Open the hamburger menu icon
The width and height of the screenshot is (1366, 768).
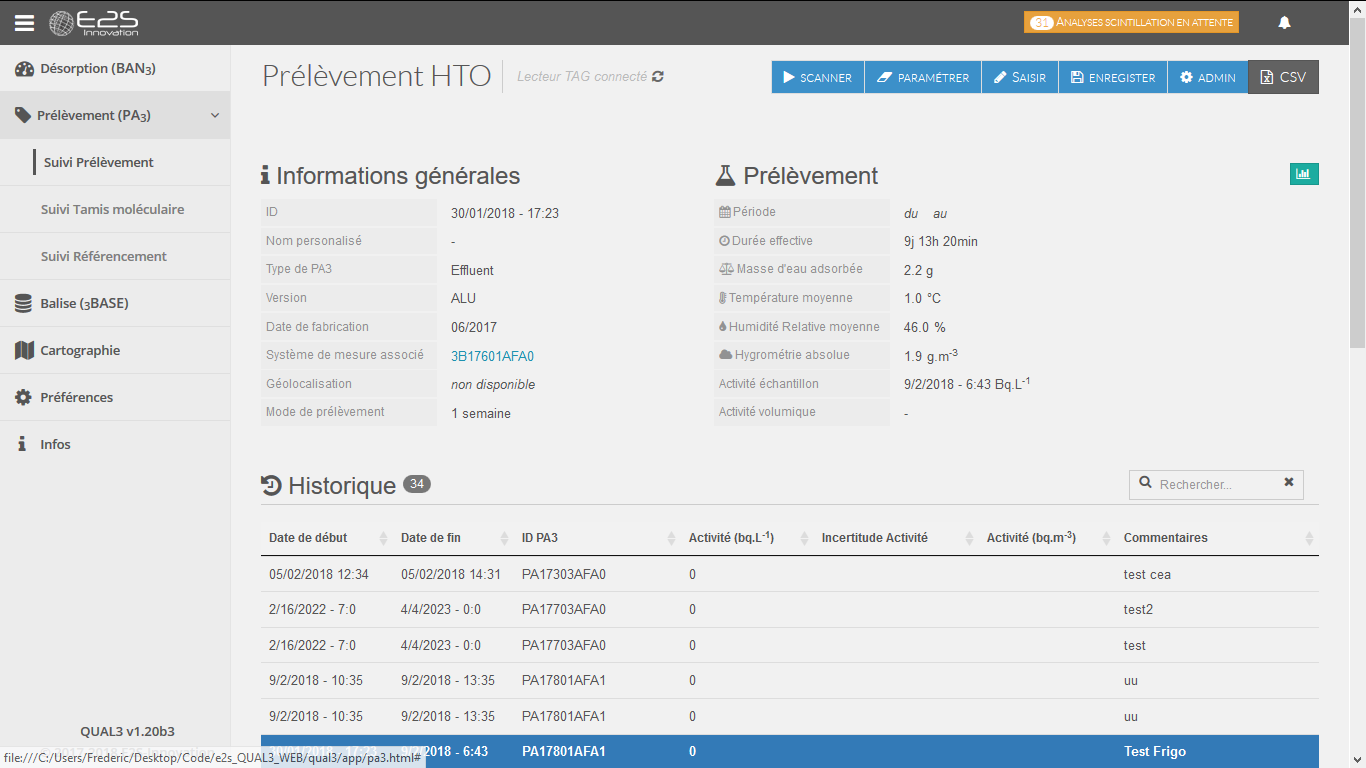[x=24, y=22]
